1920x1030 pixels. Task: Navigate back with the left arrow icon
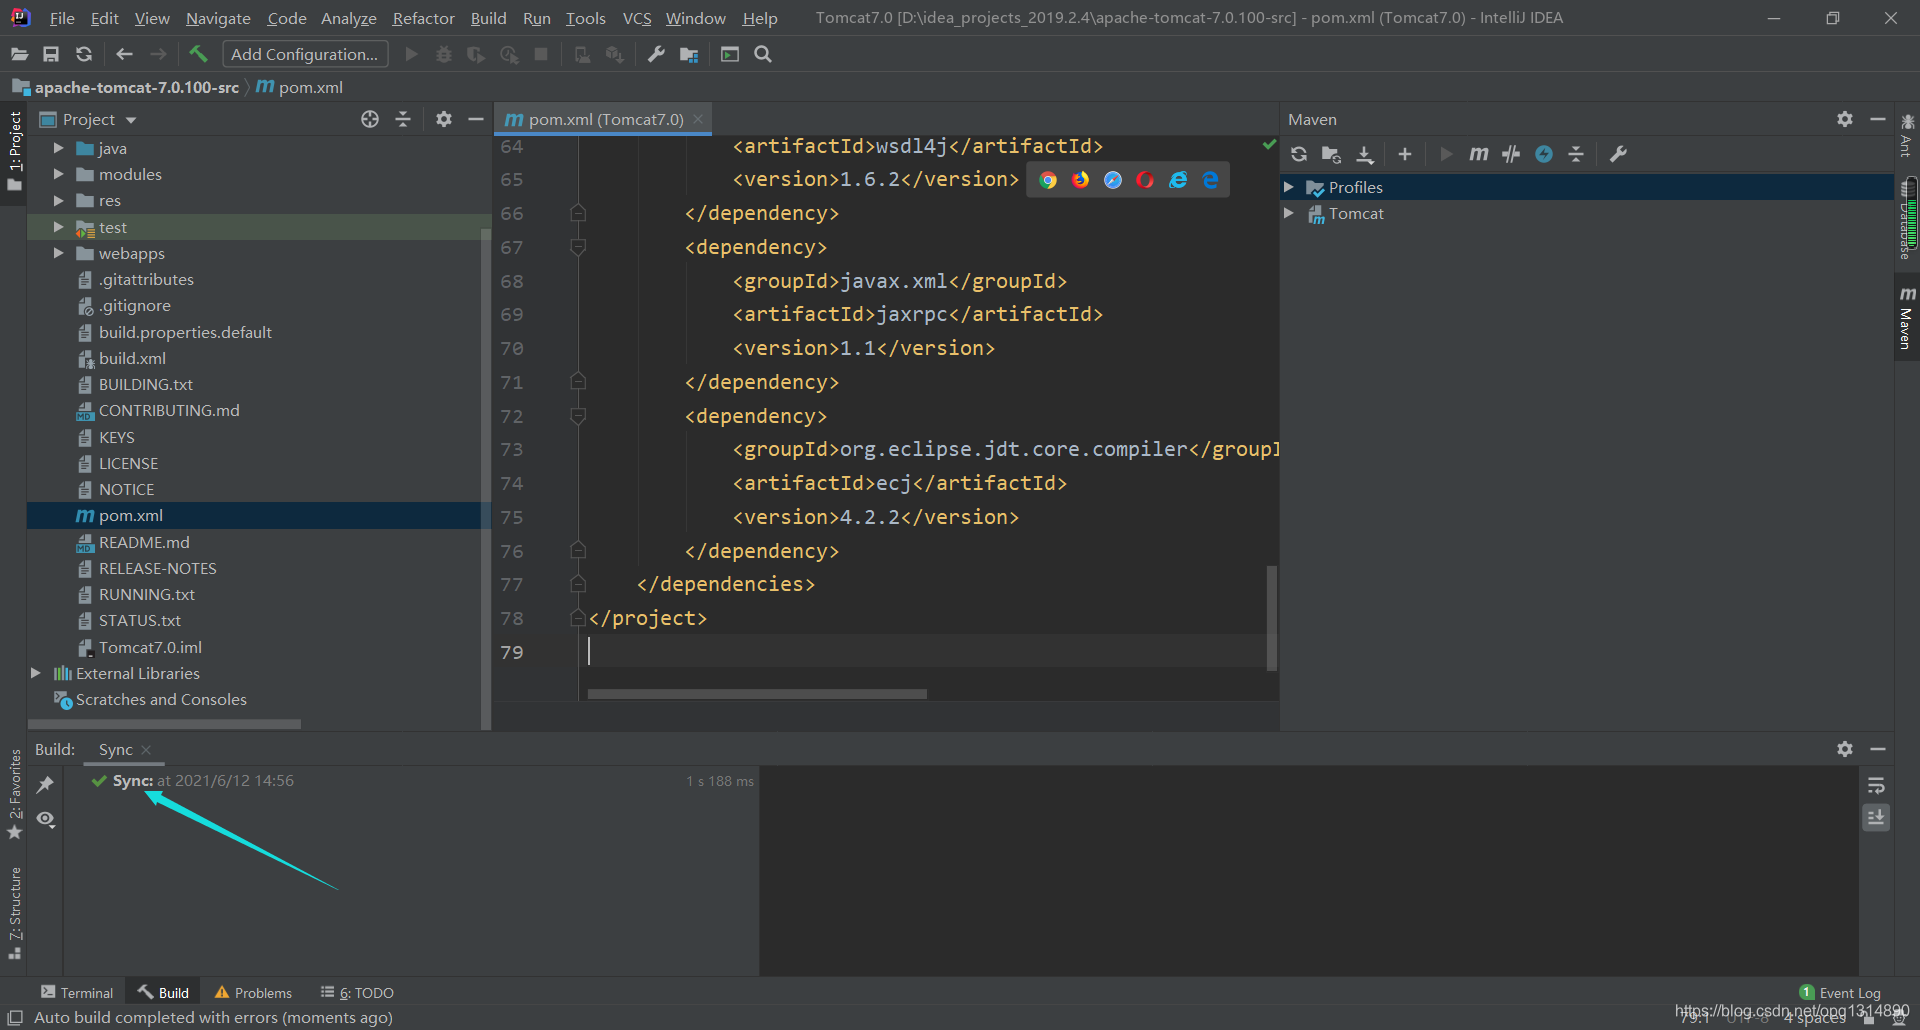point(124,54)
